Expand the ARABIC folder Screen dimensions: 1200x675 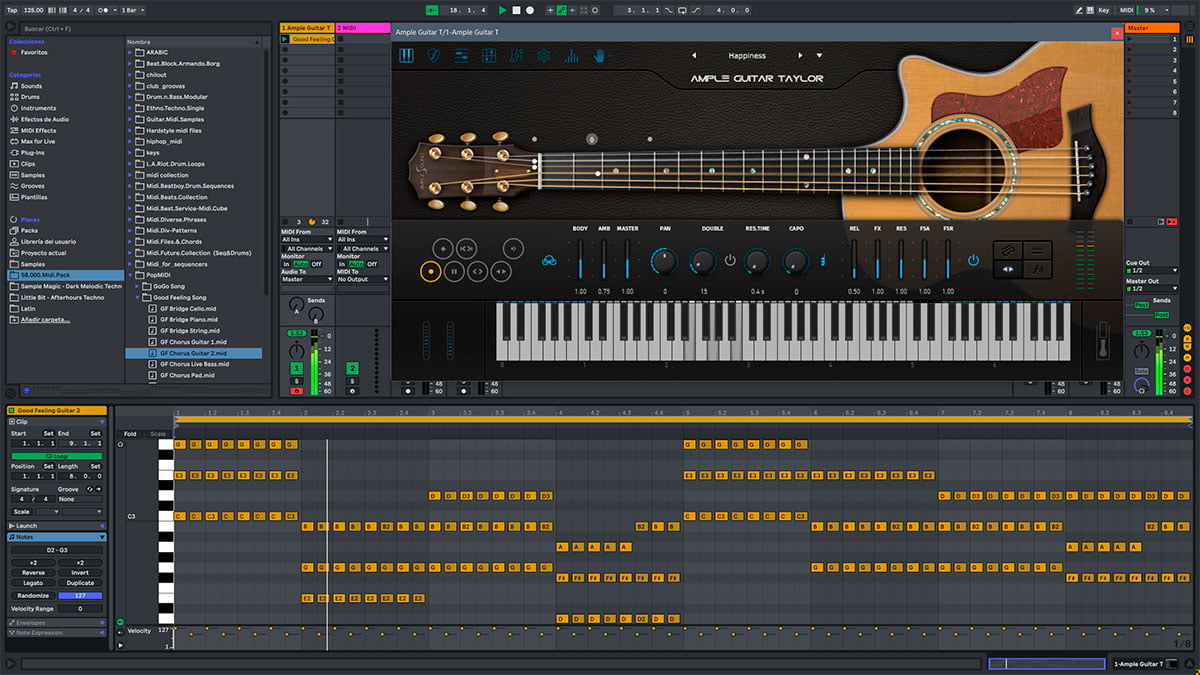pyautogui.click(x=131, y=53)
